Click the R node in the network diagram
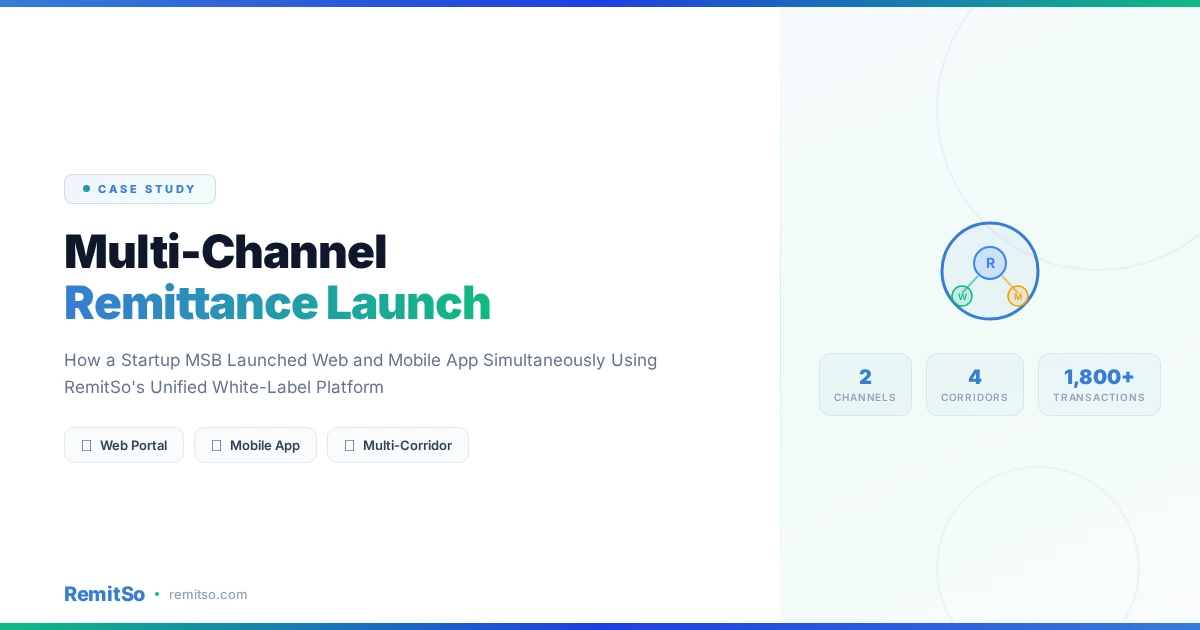The image size is (1200, 630). coord(990,263)
